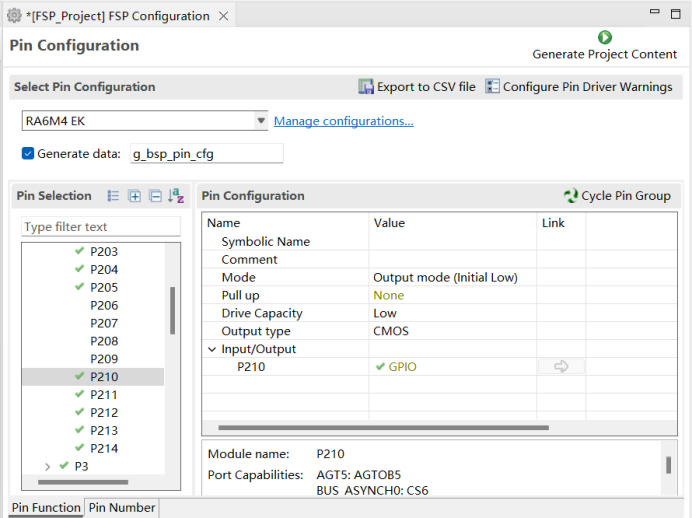Expand all pins with plus icon

pos(134,195)
